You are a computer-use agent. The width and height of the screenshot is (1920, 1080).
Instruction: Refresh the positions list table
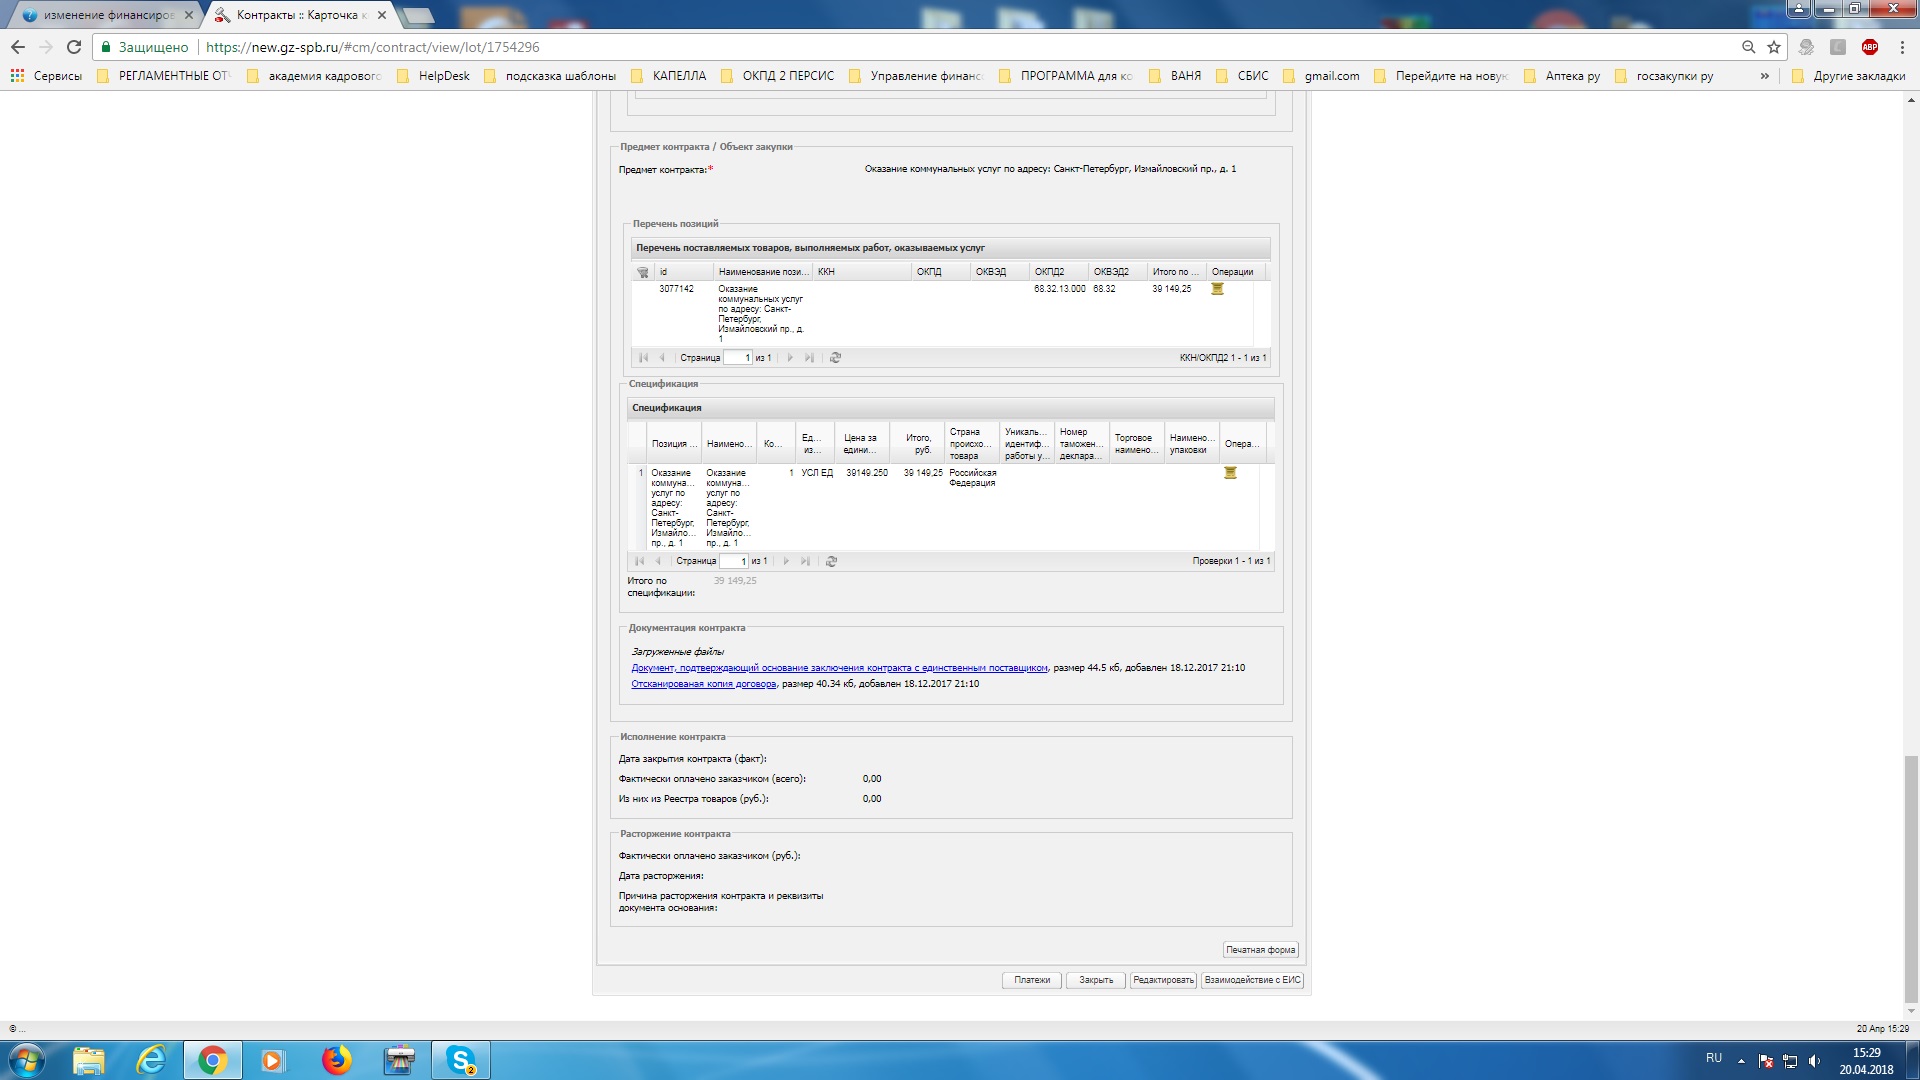pos(836,358)
